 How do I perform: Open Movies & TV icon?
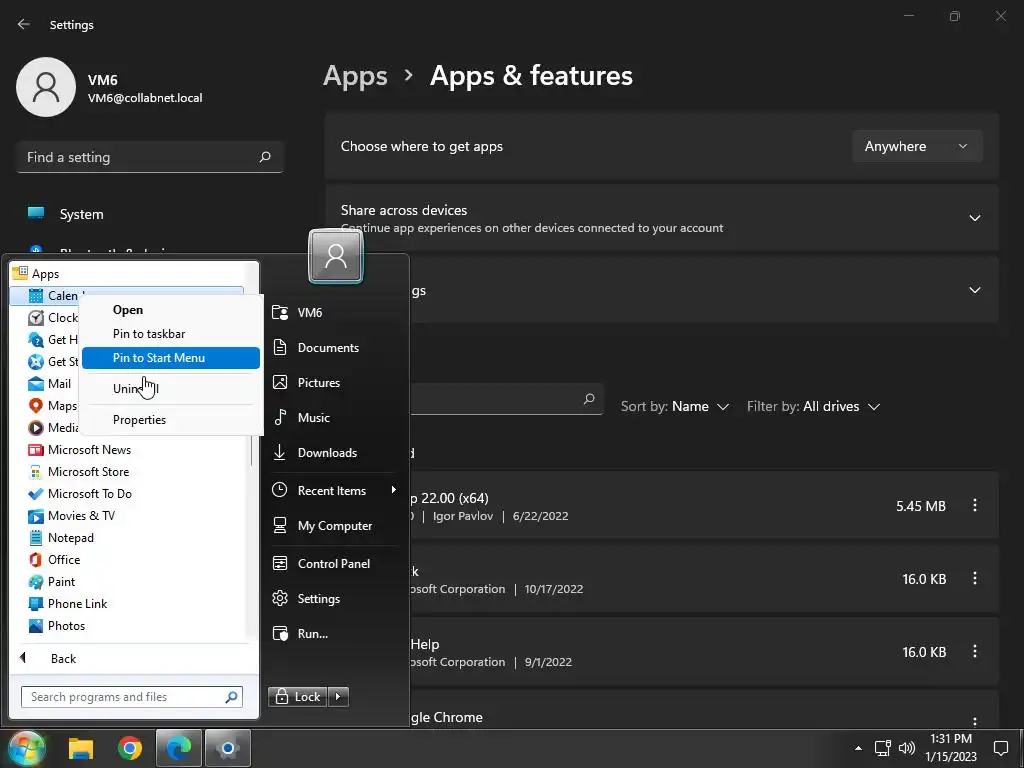pyautogui.click(x=36, y=516)
